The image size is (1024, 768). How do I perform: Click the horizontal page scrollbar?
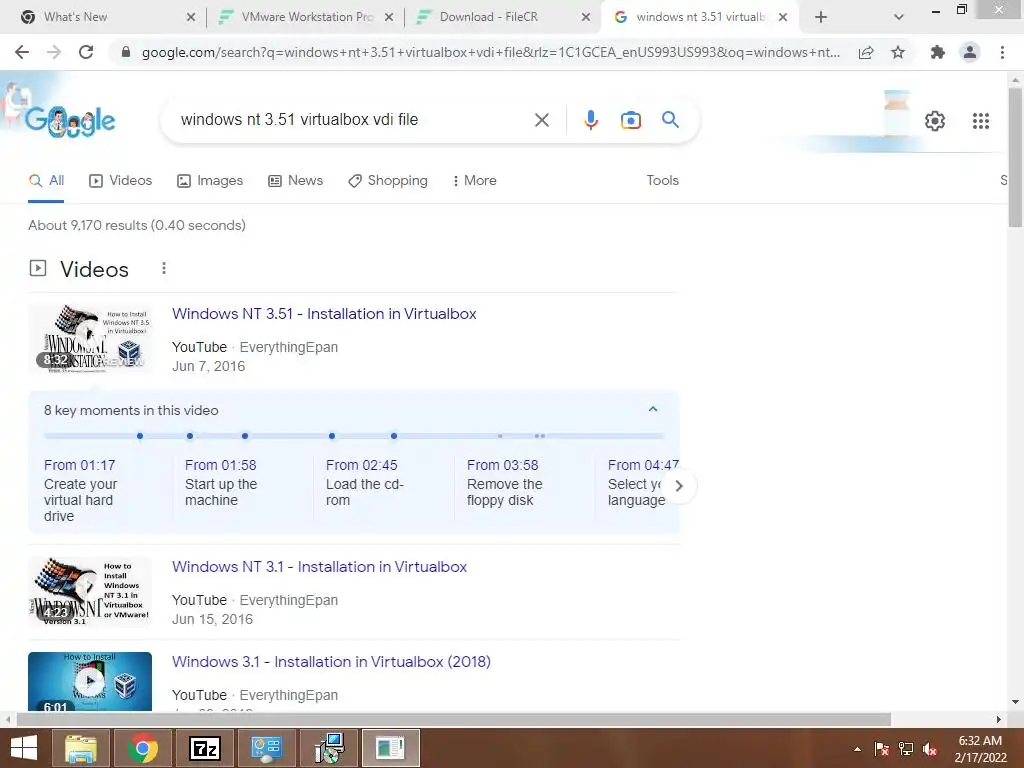pos(454,719)
